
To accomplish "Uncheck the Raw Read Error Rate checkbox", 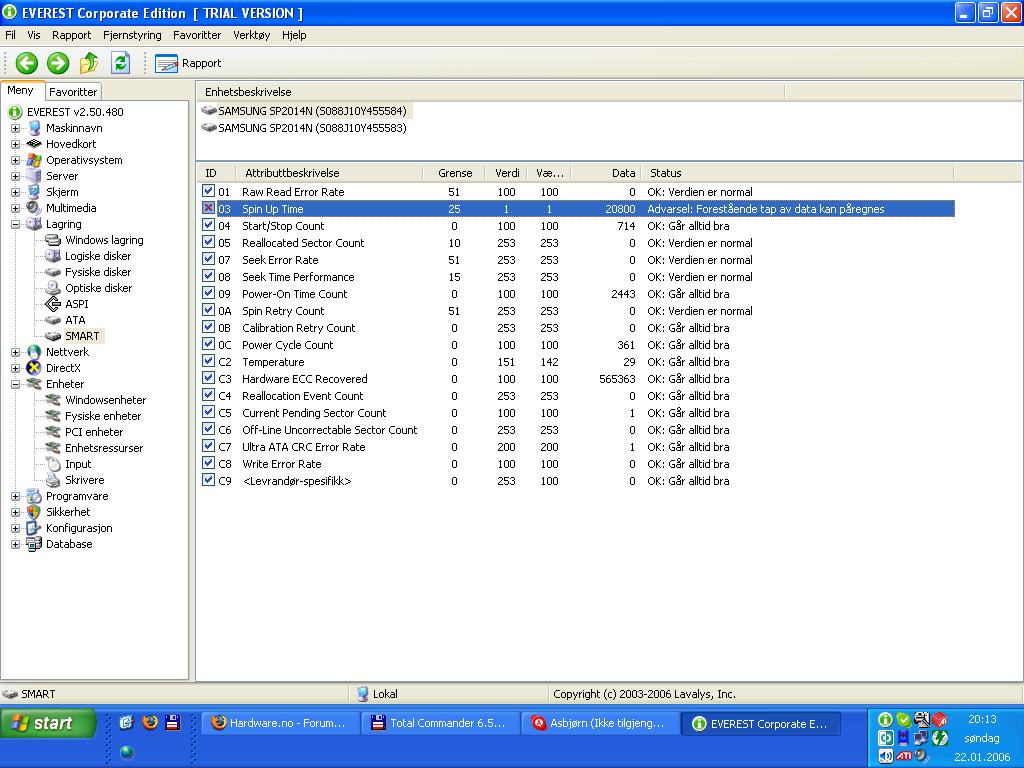I will click(208, 191).
